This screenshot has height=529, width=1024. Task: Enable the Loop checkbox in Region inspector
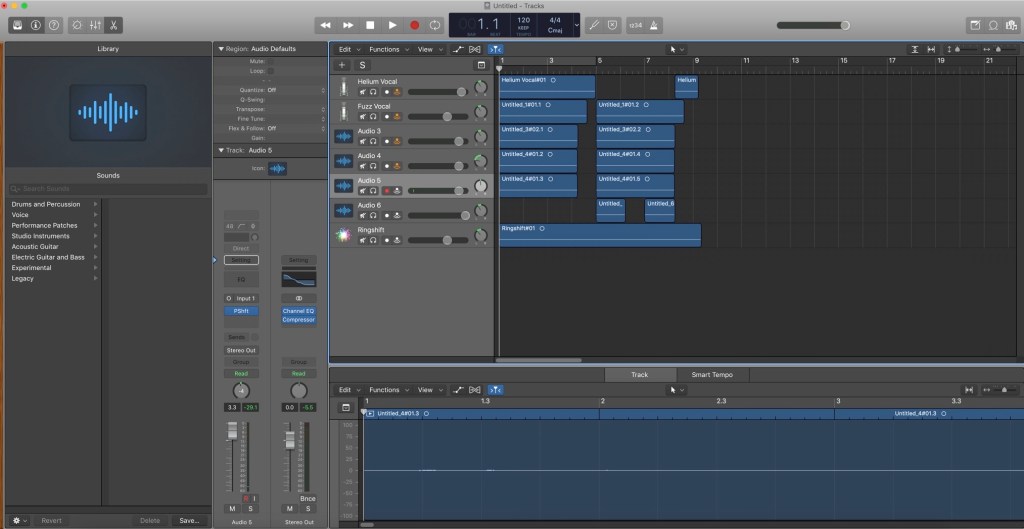pyautogui.click(x=271, y=71)
